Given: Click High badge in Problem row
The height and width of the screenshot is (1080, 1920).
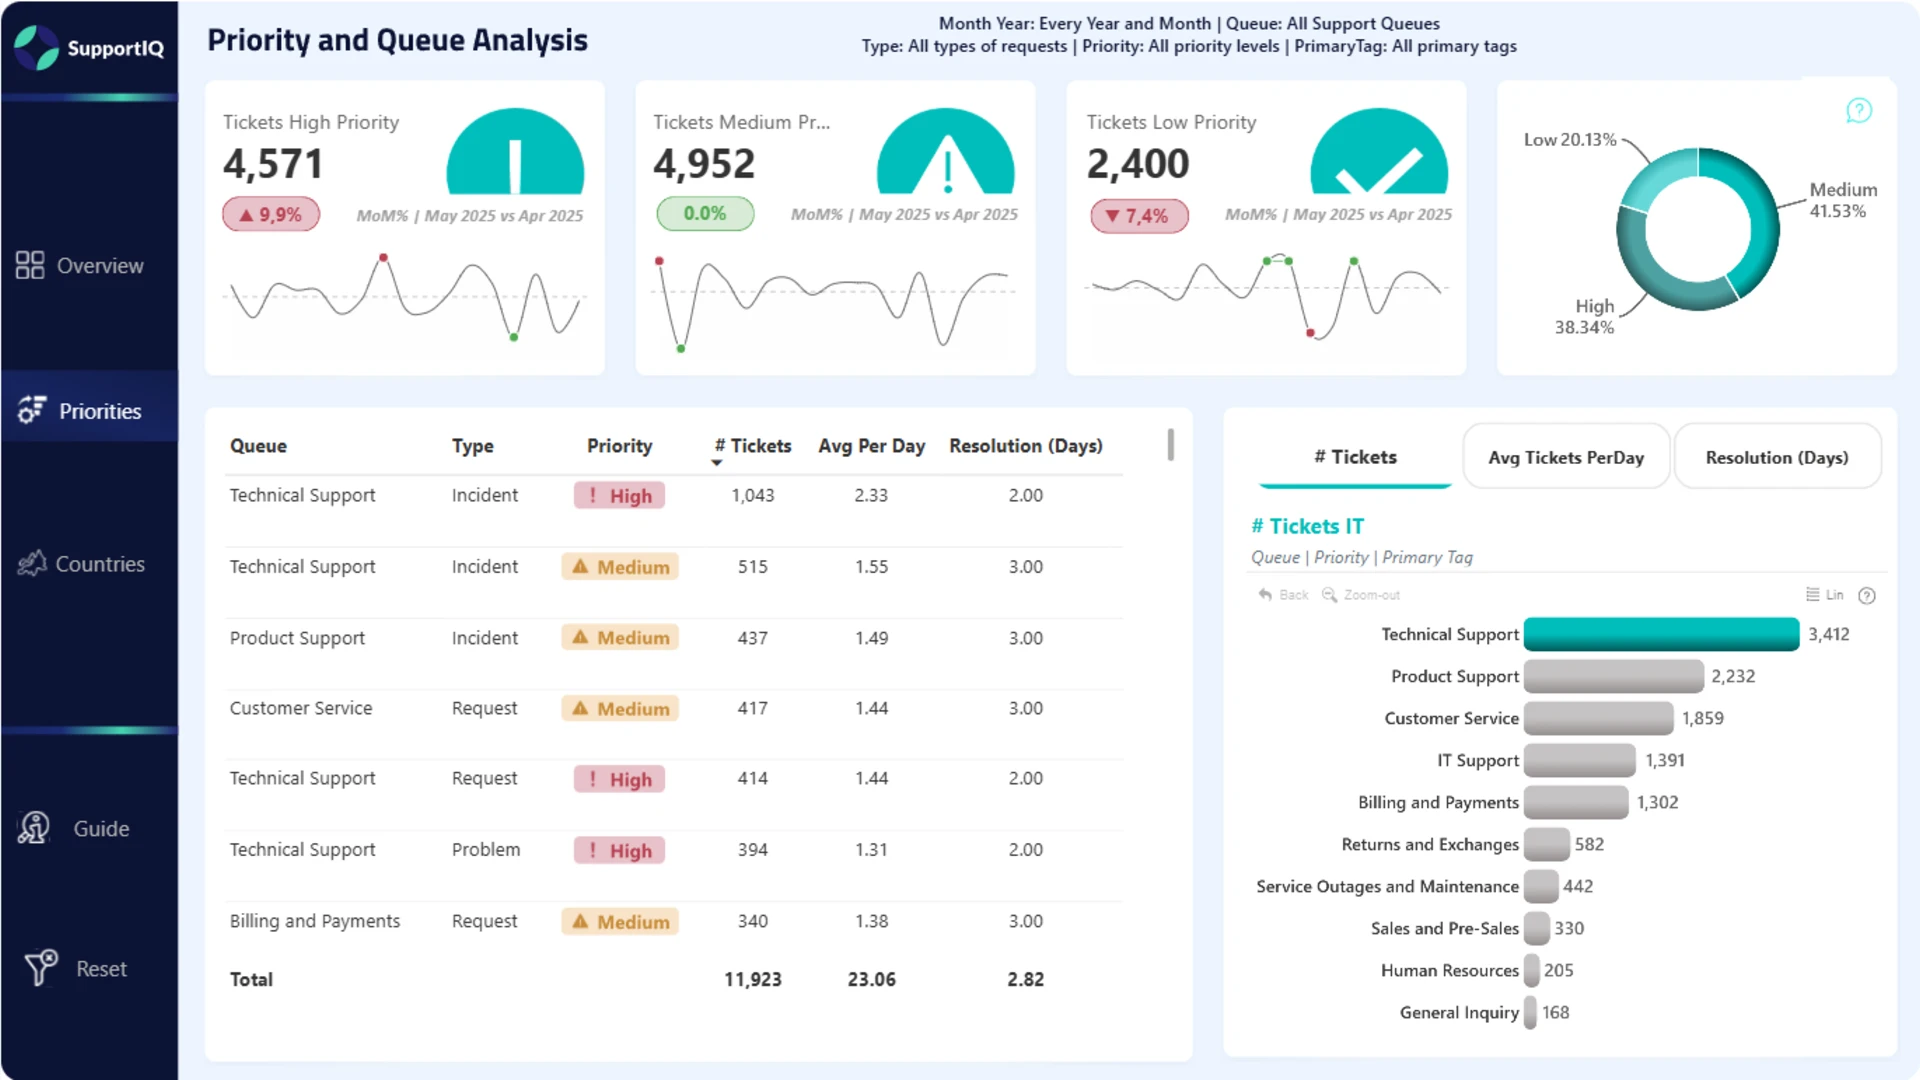Looking at the screenshot, I should click(x=619, y=851).
